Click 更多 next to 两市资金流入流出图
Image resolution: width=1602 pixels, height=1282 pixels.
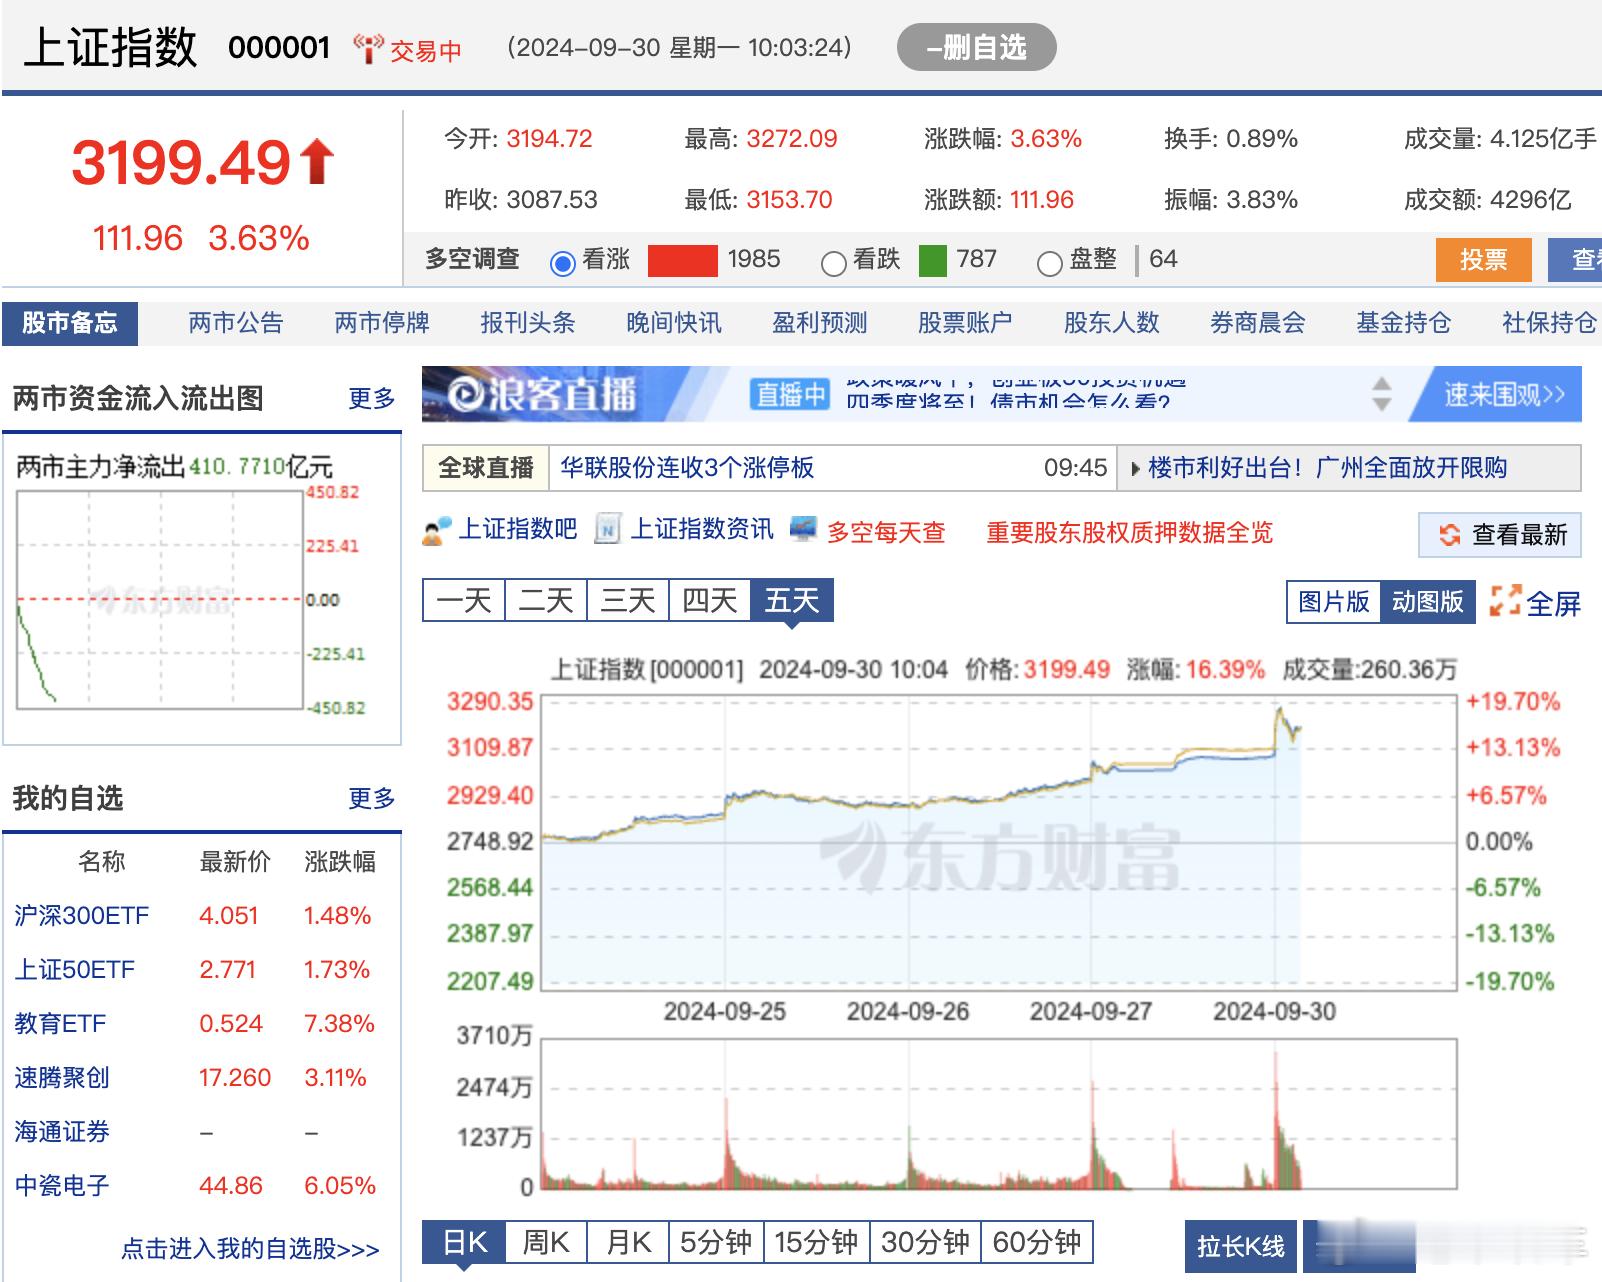(372, 399)
